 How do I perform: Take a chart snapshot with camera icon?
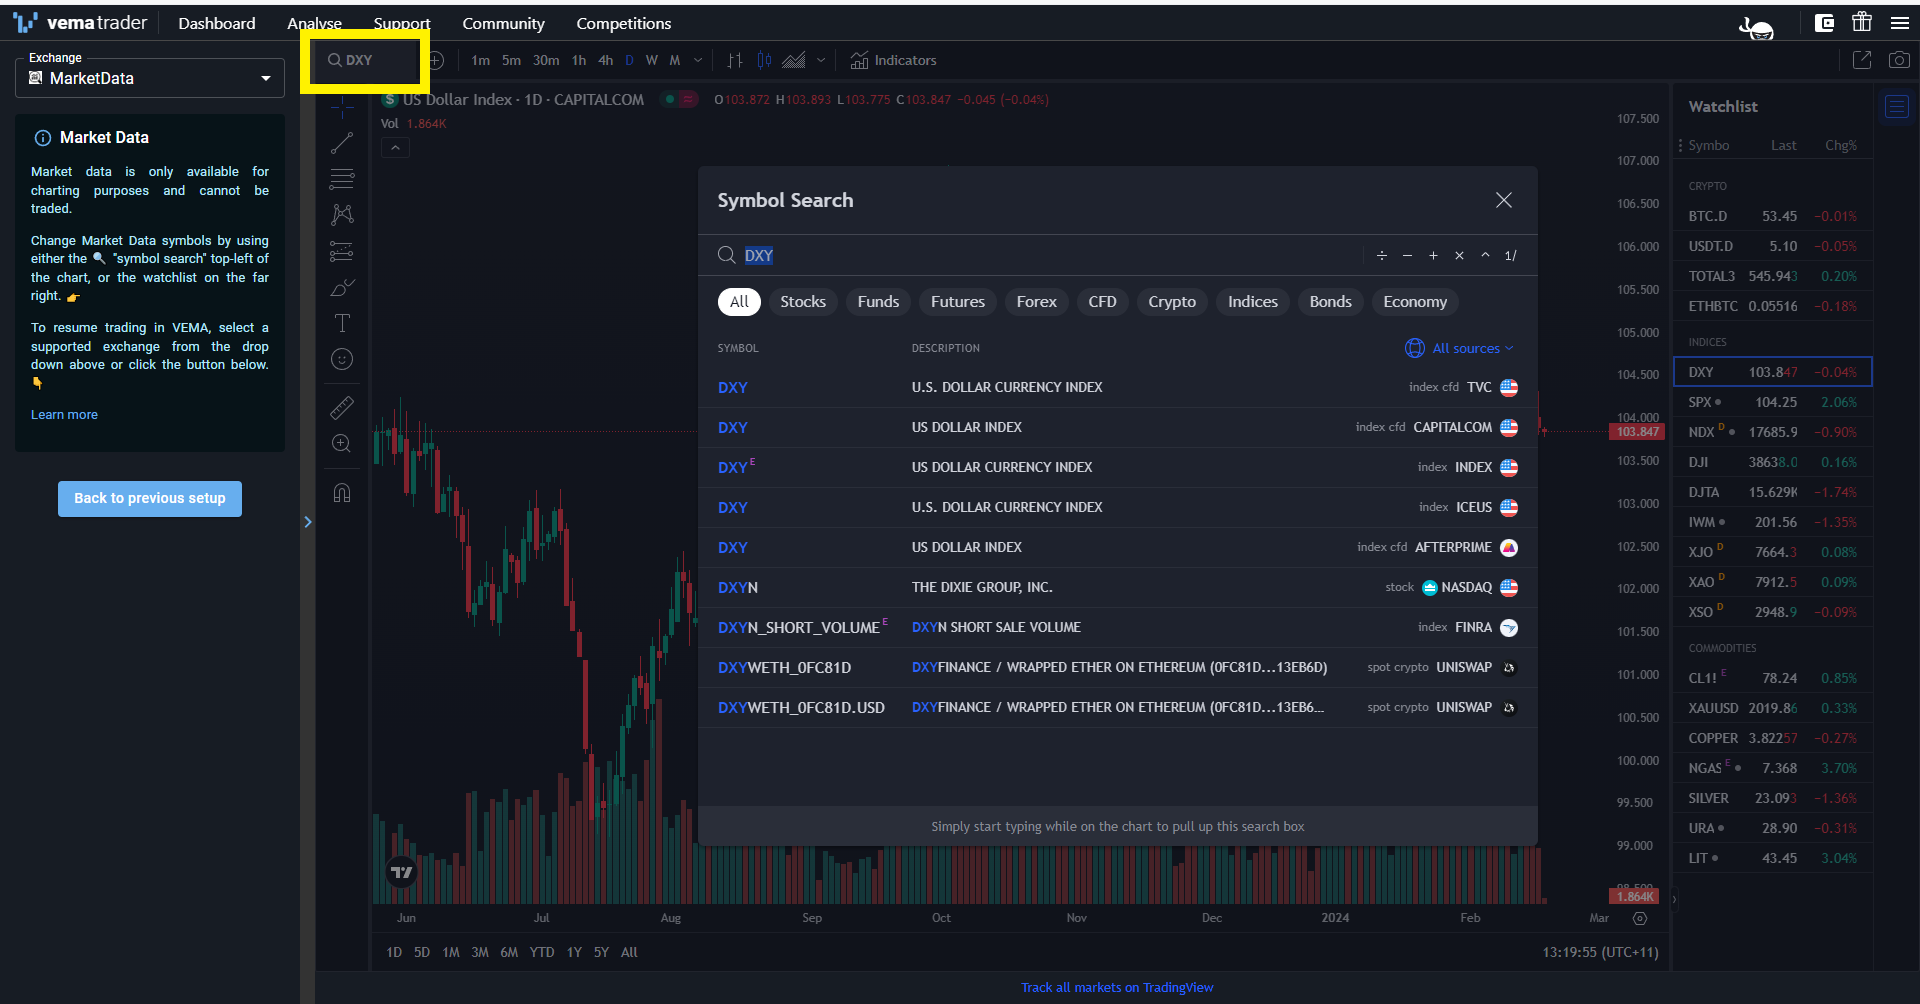[1899, 60]
